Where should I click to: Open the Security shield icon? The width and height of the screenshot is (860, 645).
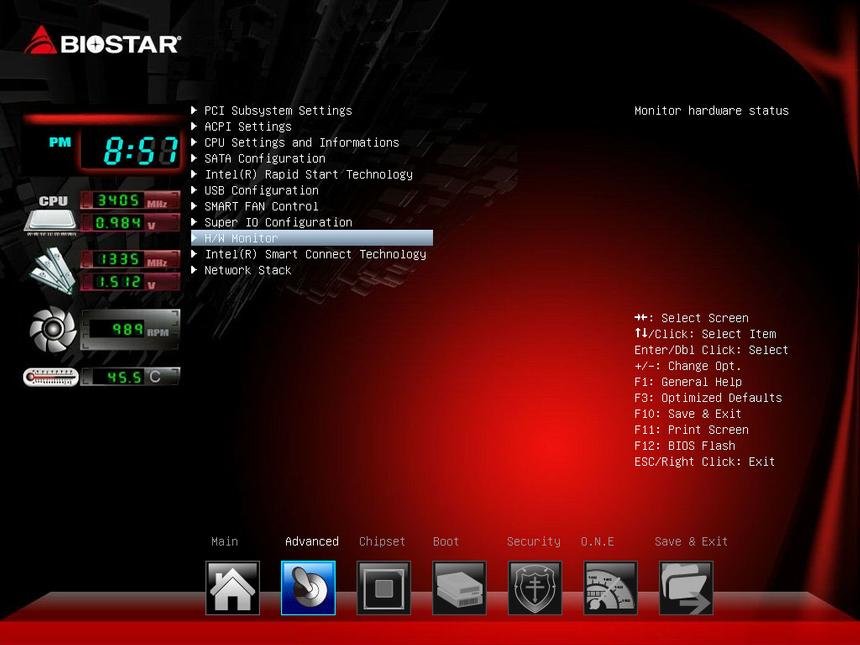point(535,588)
